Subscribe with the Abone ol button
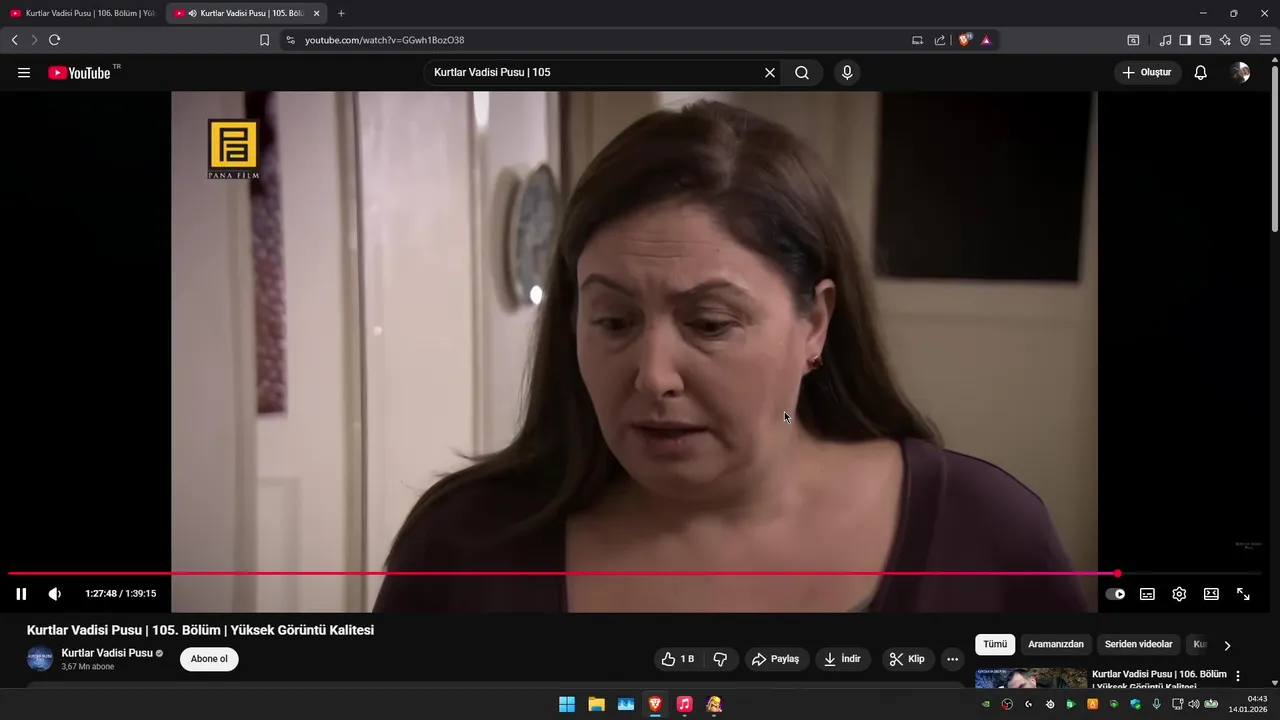 coord(209,659)
